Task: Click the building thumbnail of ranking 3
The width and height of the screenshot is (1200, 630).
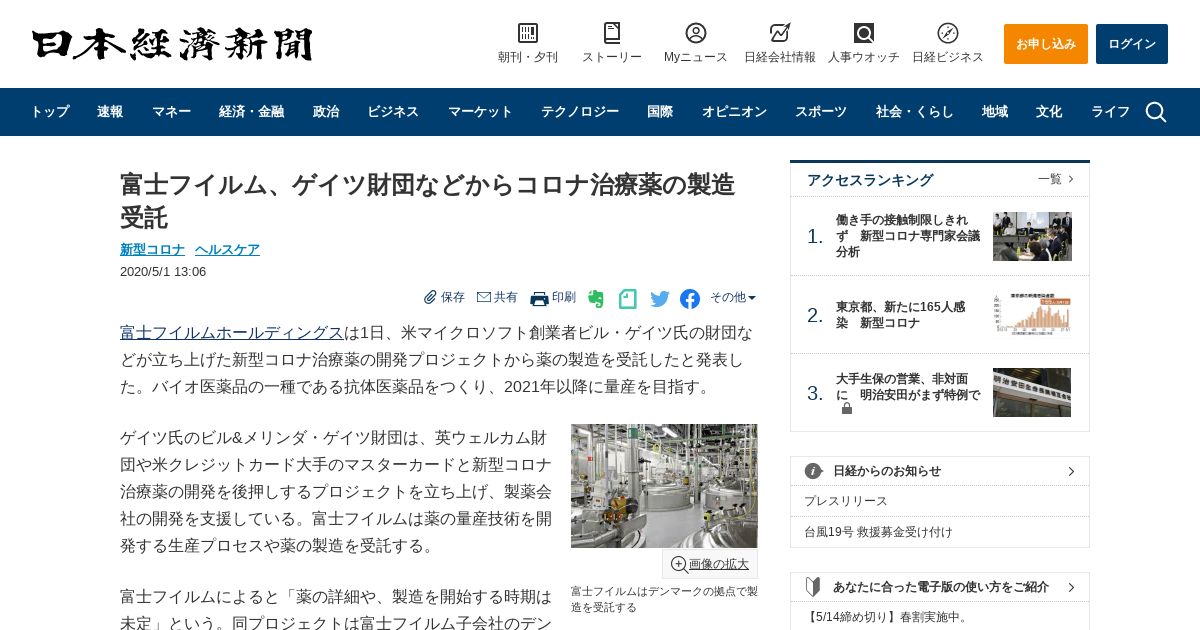Action: point(1032,392)
